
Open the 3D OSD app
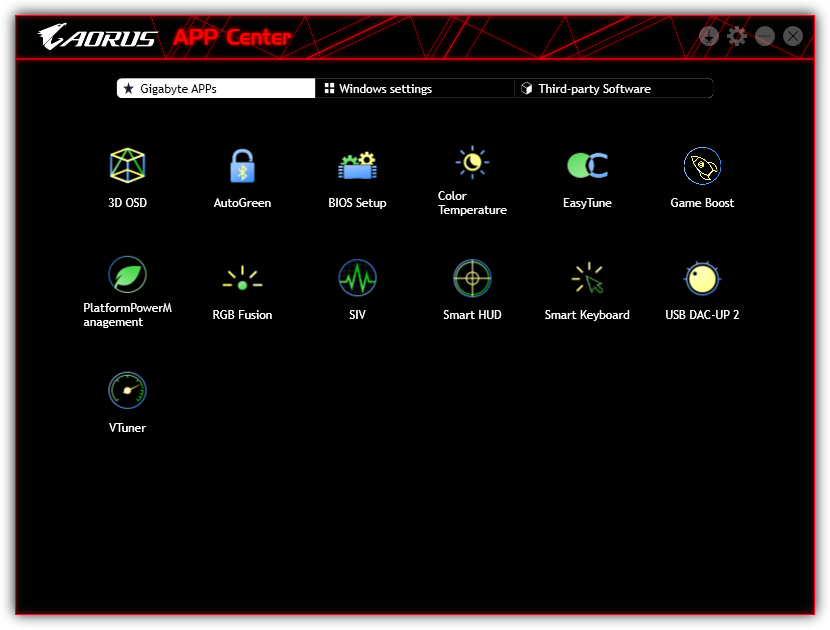[127, 166]
